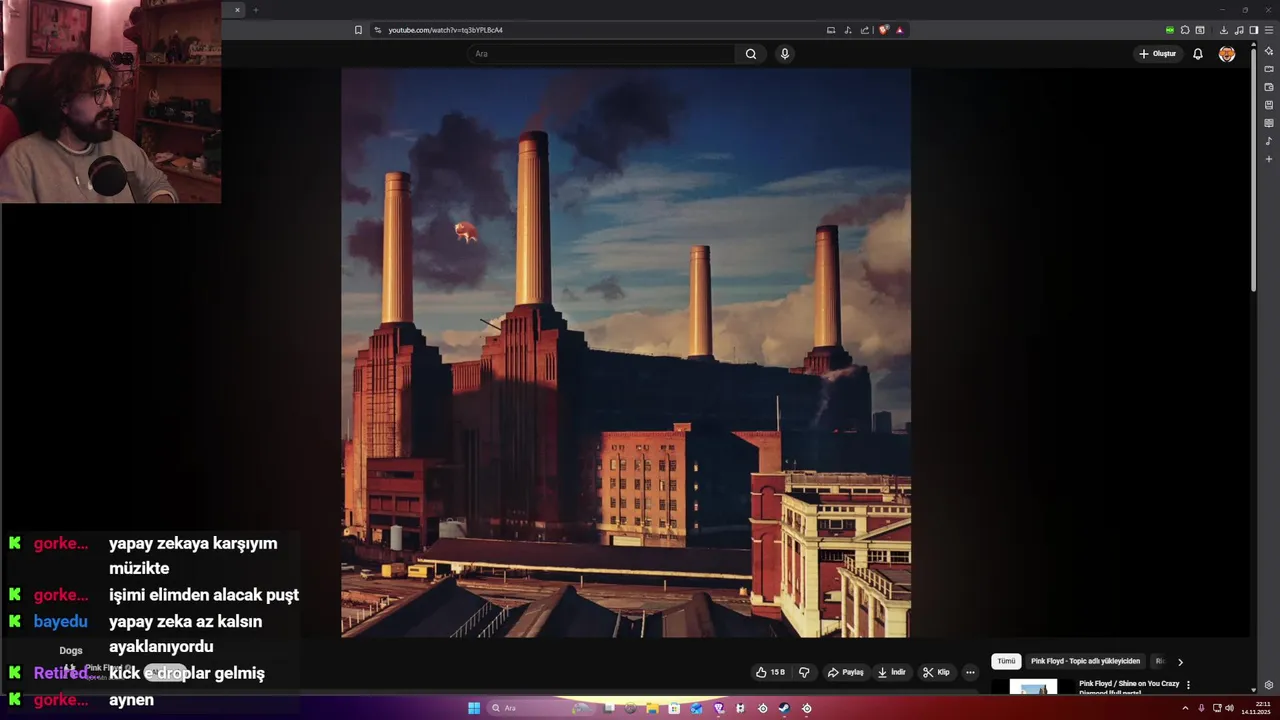The image size is (1280, 720).
Task: Click the page vertical scrollbar
Action: point(1254,170)
